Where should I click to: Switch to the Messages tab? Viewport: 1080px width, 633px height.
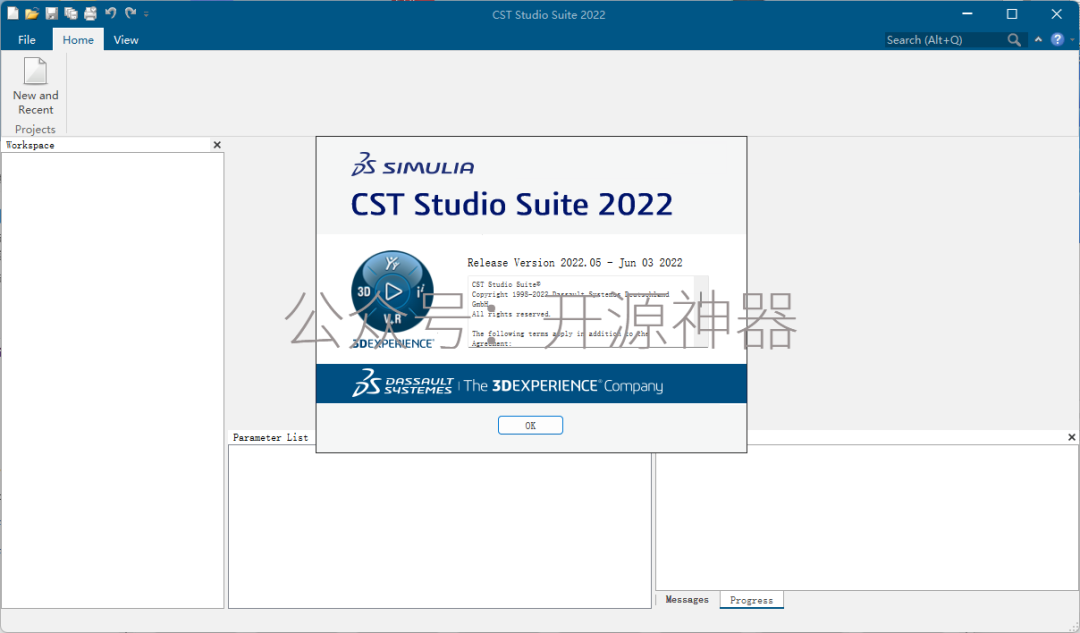click(687, 600)
